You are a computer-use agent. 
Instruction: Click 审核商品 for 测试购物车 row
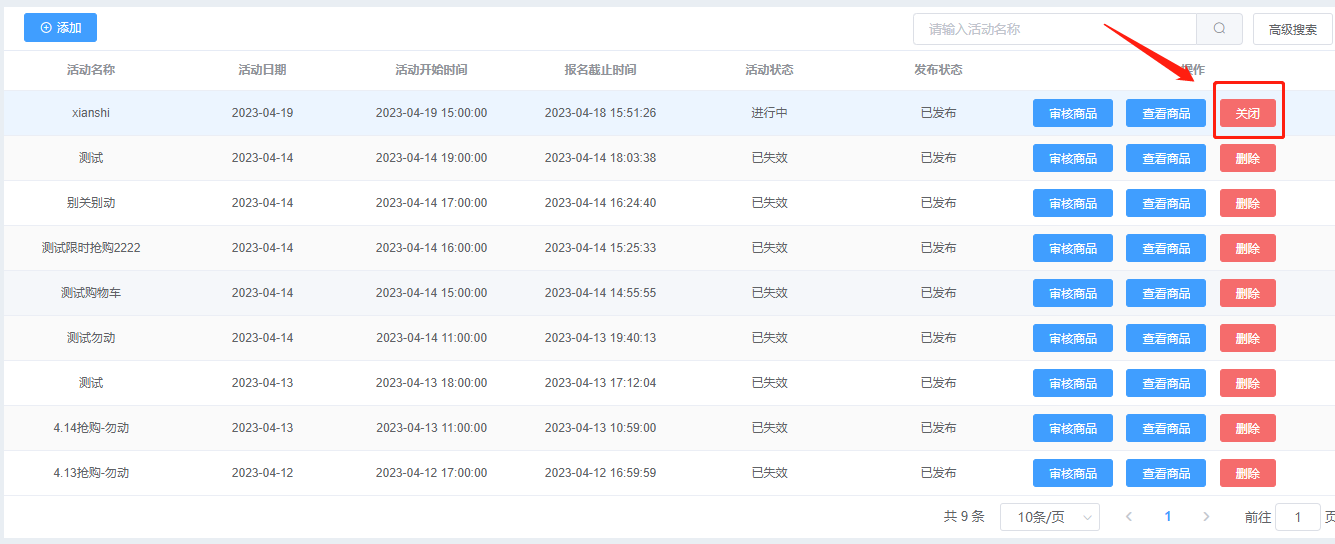pos(1073,293)
